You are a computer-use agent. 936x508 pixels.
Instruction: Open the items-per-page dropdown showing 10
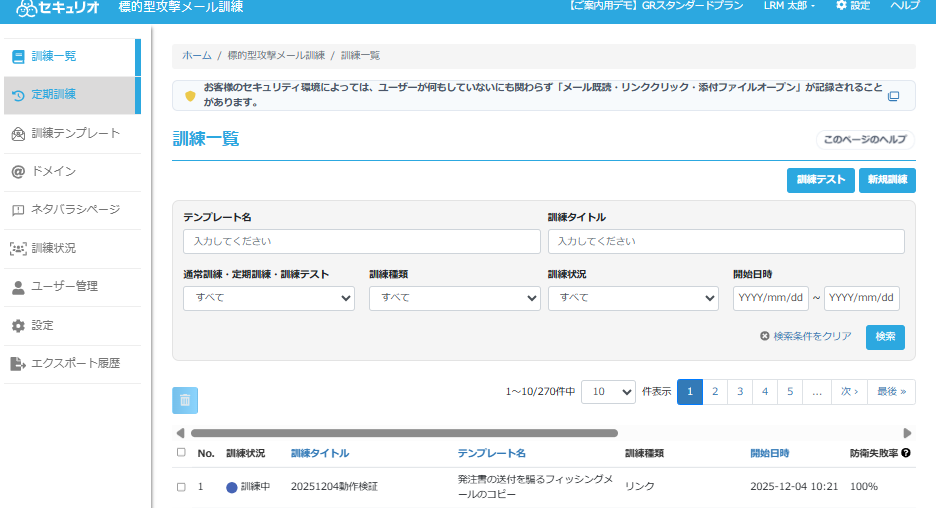point(608,392)
